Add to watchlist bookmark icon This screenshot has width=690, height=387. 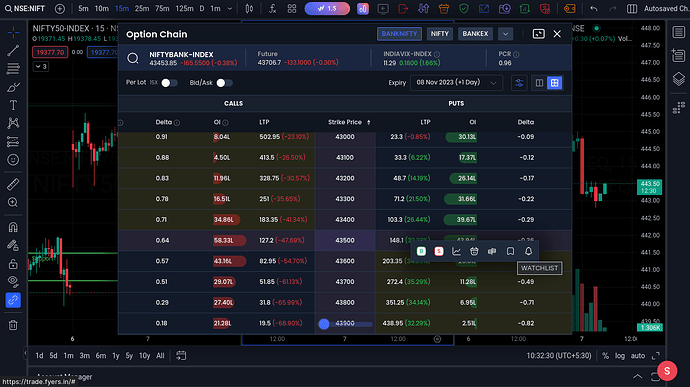[x=510, y=251]
